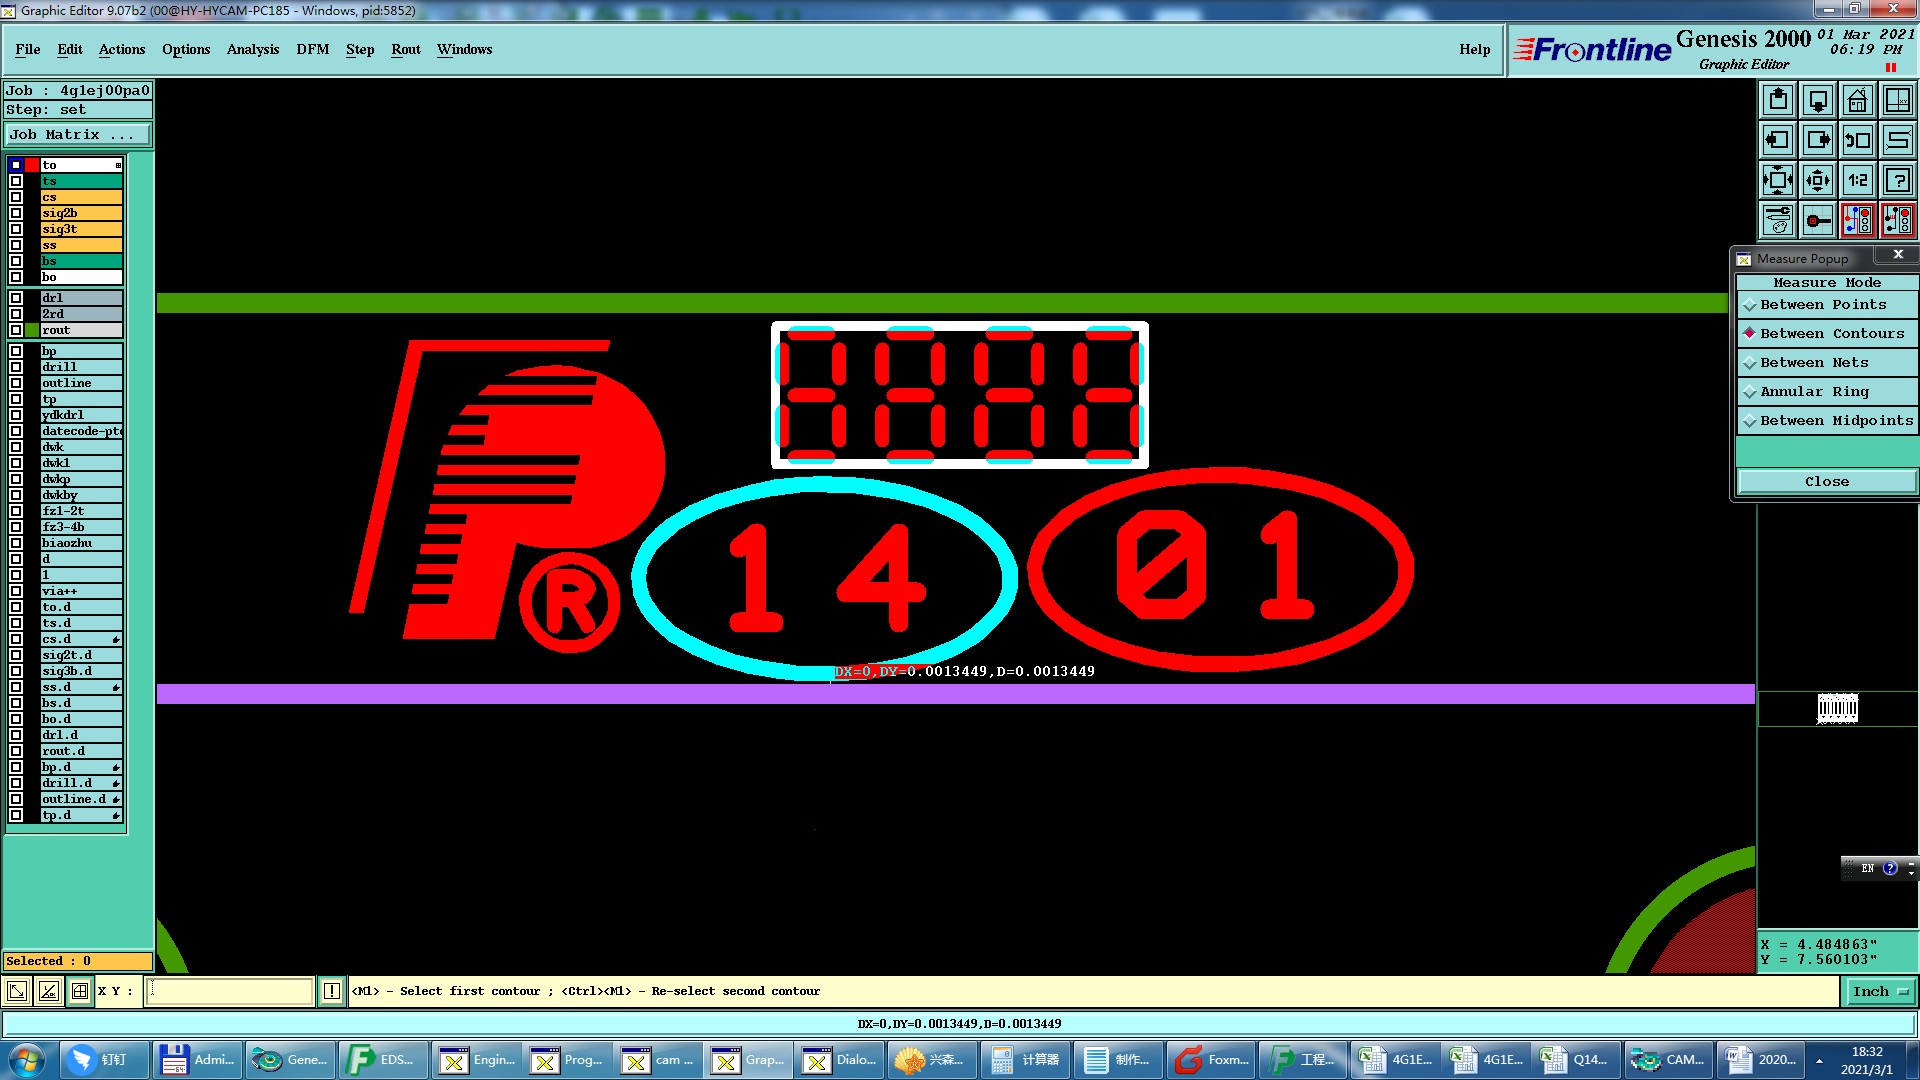Viewport: 1920px width, 1080px height.
Task: Select Between Midpoints measure mode
Action: pyautogui.click(x=1826, y=421)
